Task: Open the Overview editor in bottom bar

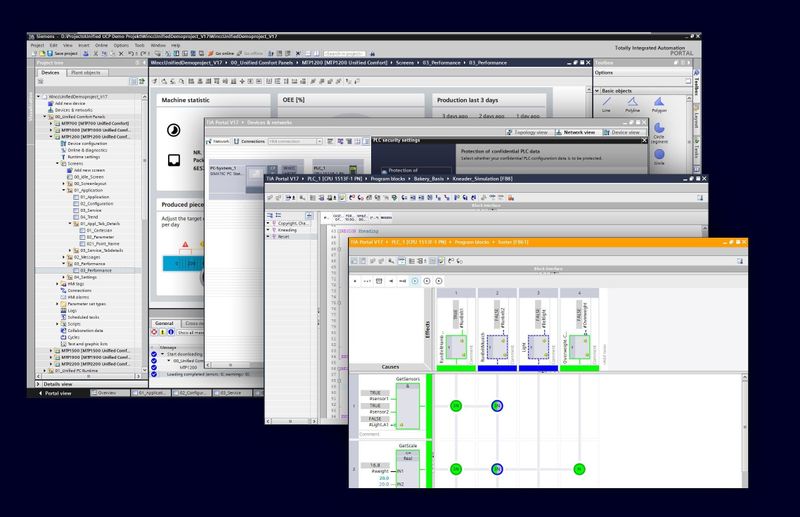Action: tap(108, 393)
